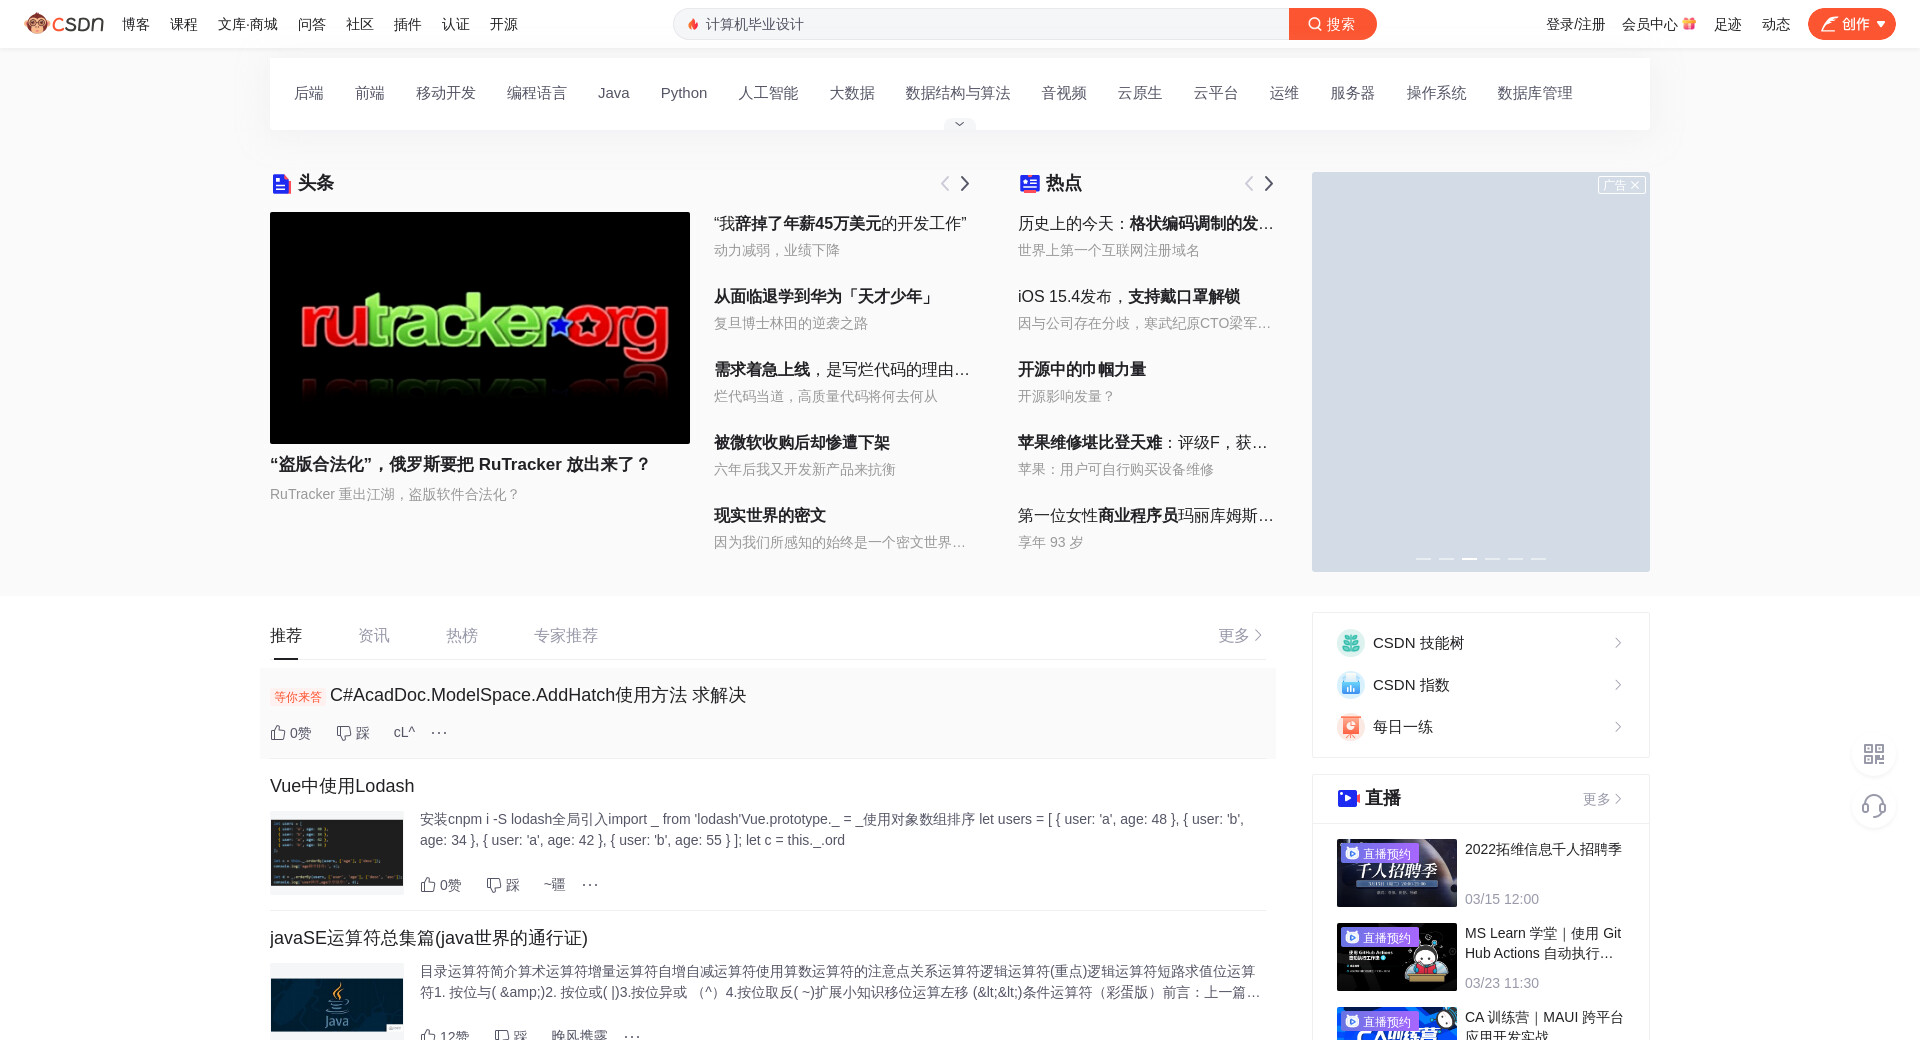This screenshot has height=1040, width=1920.
Task: Dislike the C#AcadDoc.ModelSpace.AddHatch question
Action: 353,733
